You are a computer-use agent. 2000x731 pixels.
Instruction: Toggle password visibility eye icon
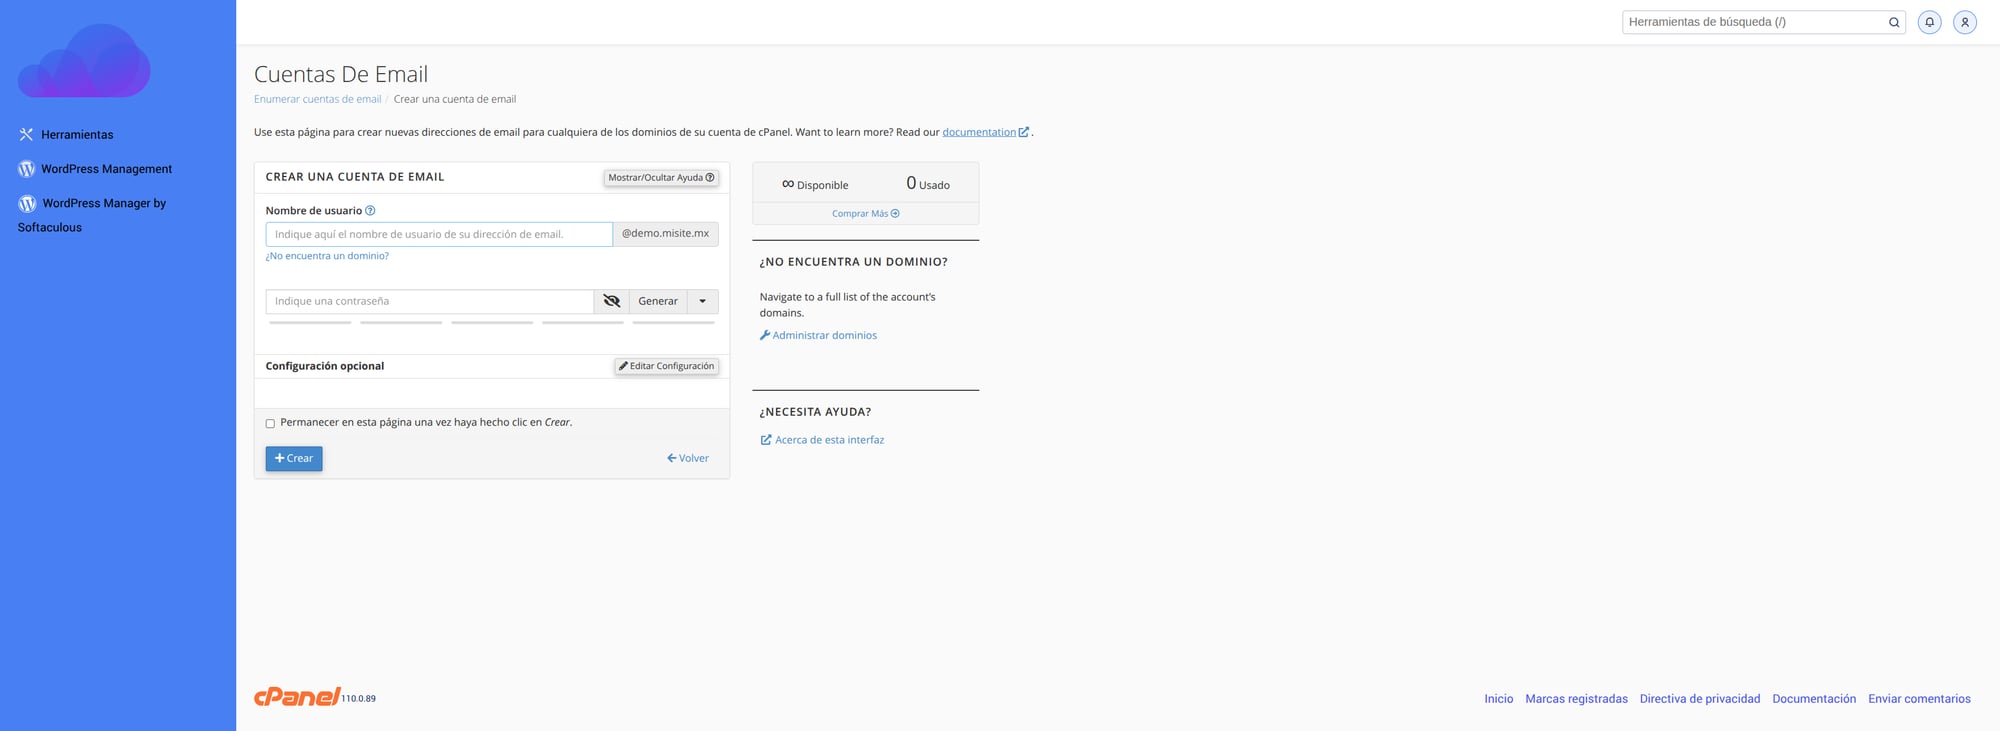(x=612, y=301)
